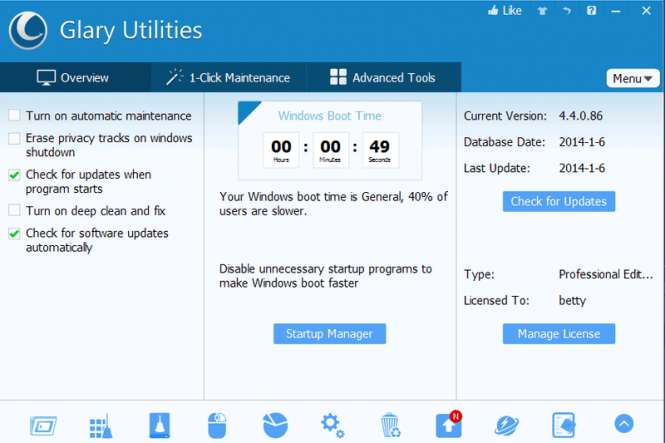Click the recycle bin Uninstall Manager icon

click(x=390, y=425)
